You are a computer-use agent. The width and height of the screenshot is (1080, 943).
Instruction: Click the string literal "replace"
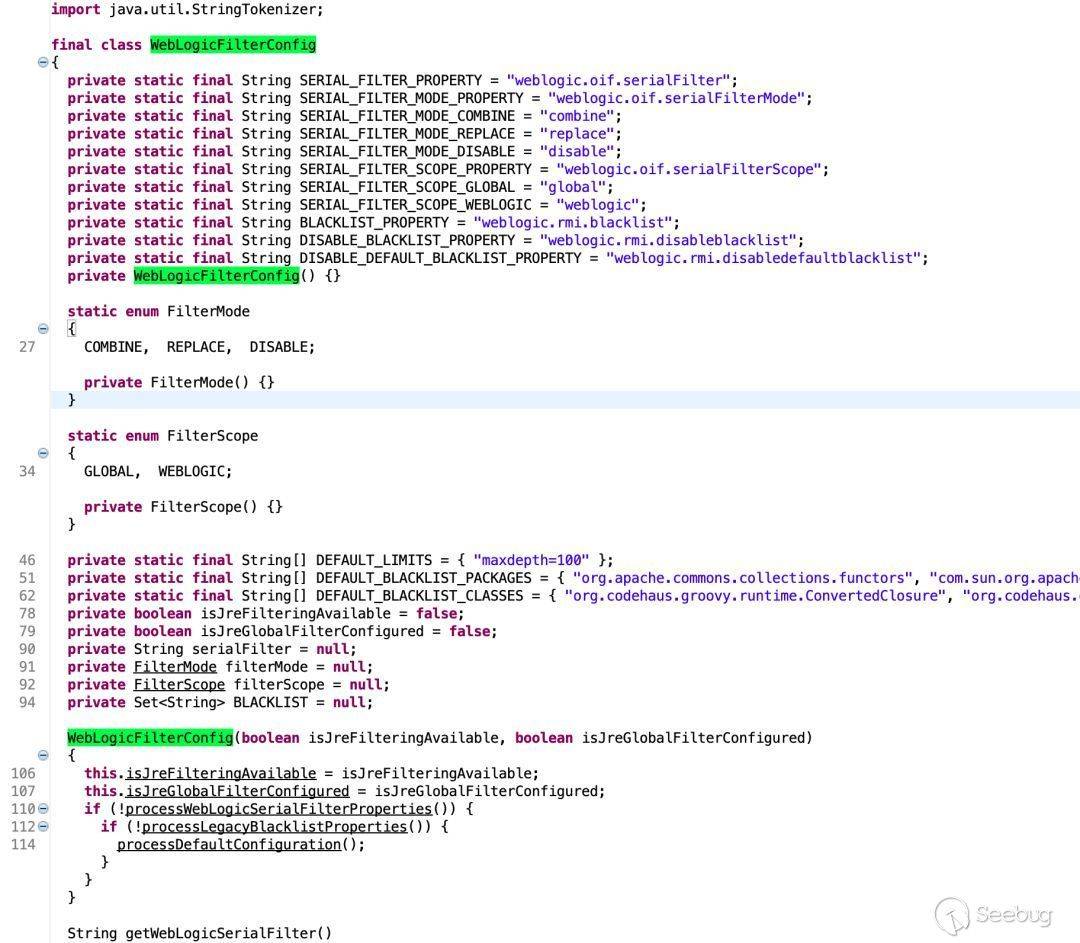pos(577,134)
